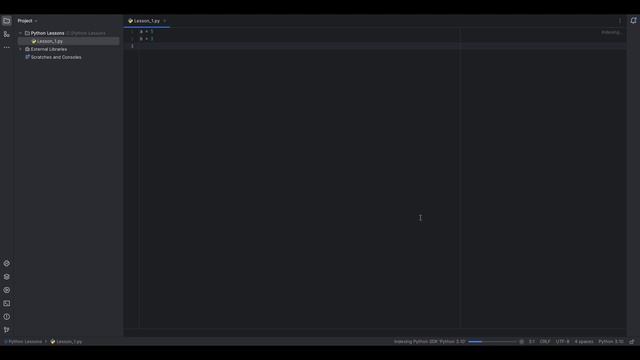Open the Structure tool window icon
Viewport: 640px width, 360px height.
7,34
